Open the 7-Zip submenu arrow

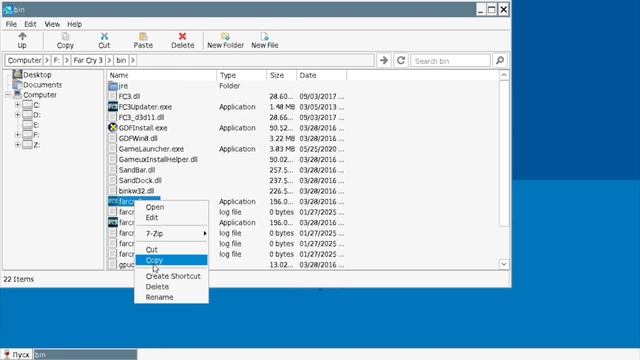click(205, 233)
